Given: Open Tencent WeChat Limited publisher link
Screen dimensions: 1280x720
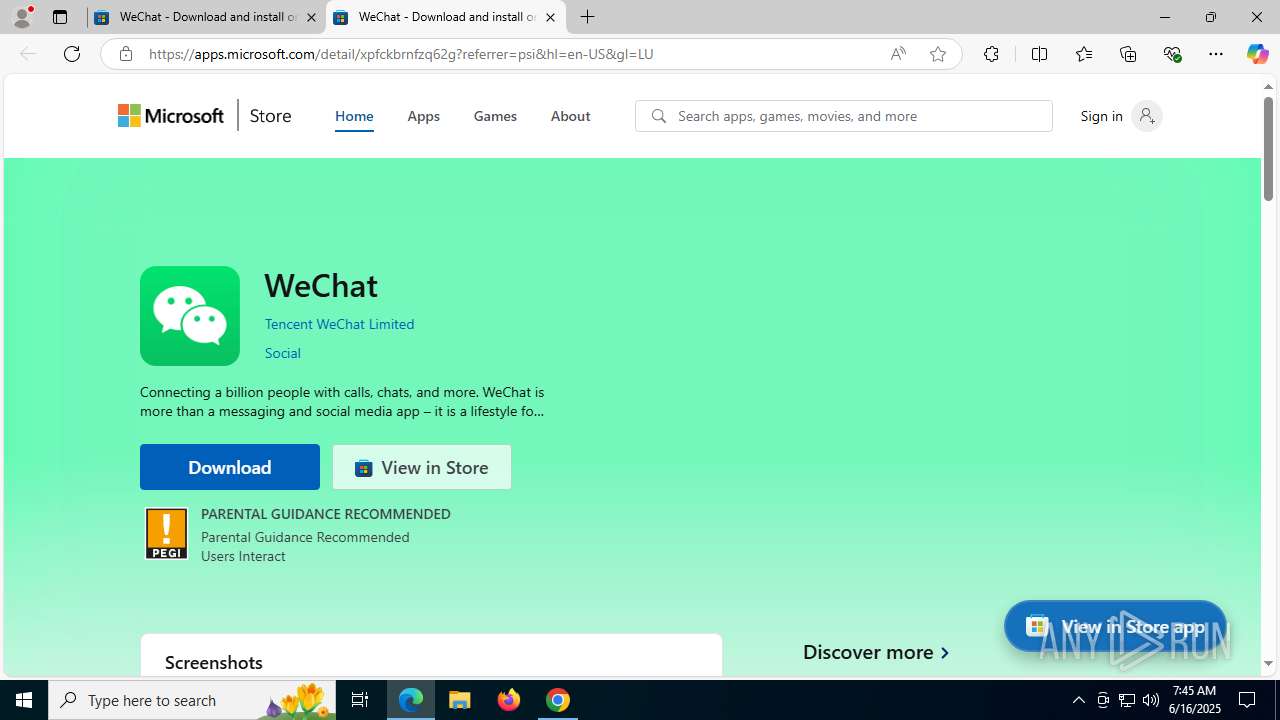Looking at the screenshot, I should 339,324.
